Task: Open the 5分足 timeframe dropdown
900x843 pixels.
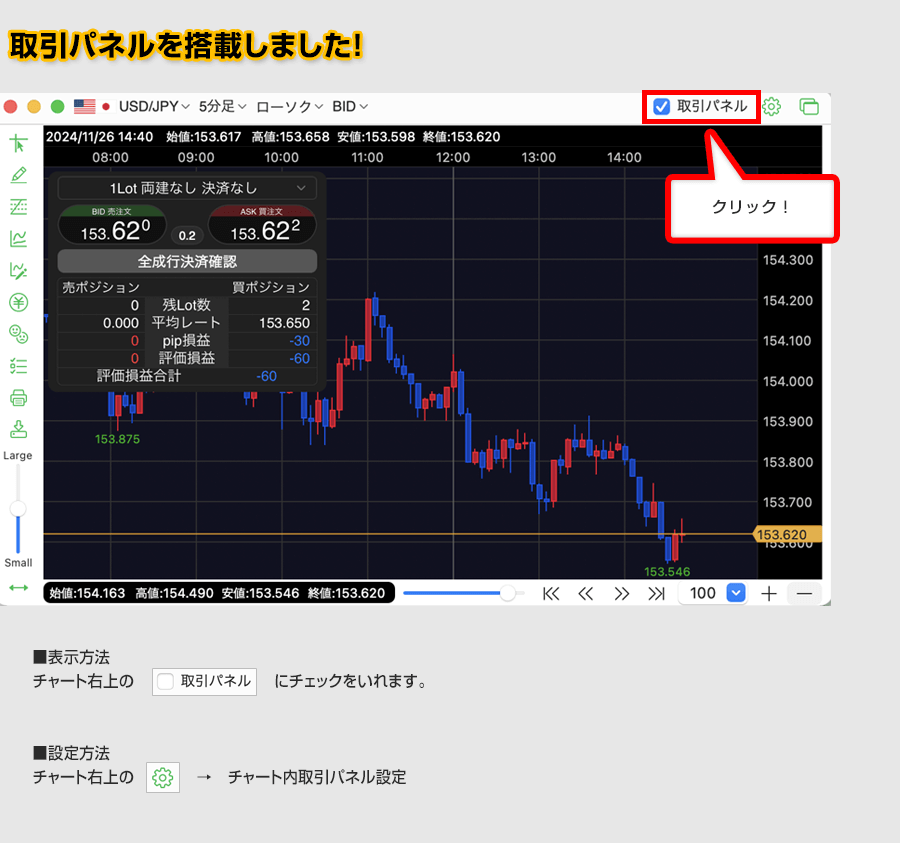Action: (223, 107)
